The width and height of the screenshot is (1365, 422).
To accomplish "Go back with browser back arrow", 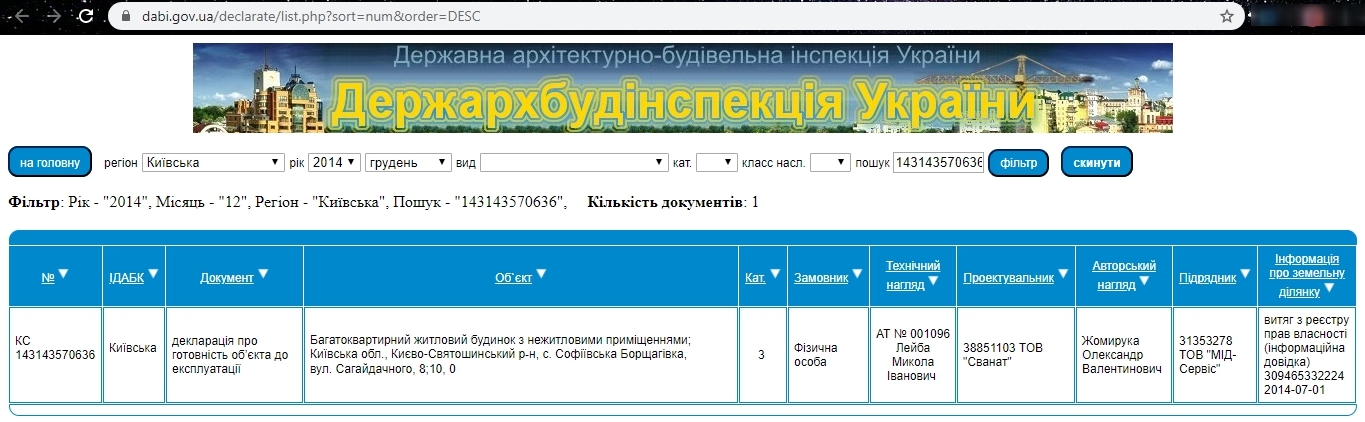I will (21, 16).
